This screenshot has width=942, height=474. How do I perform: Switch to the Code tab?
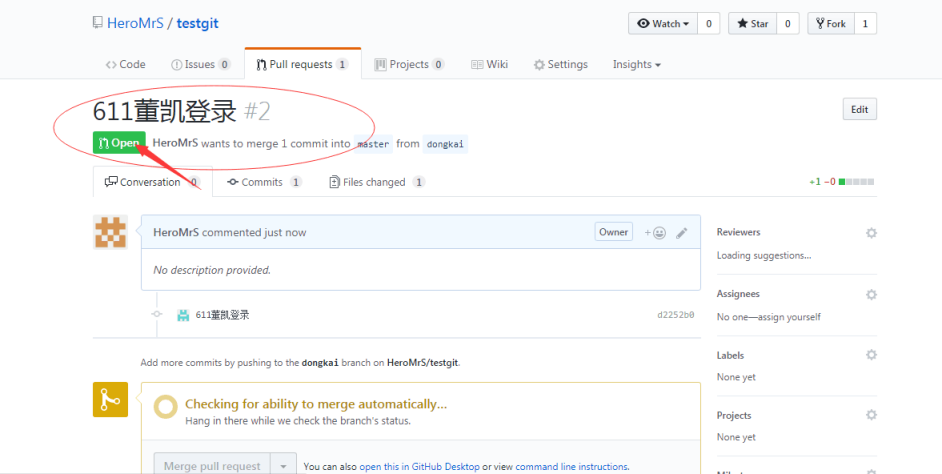(125, 64)
